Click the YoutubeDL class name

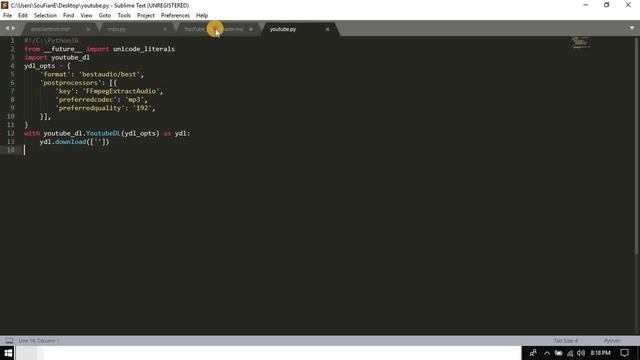tap(103, 133)
